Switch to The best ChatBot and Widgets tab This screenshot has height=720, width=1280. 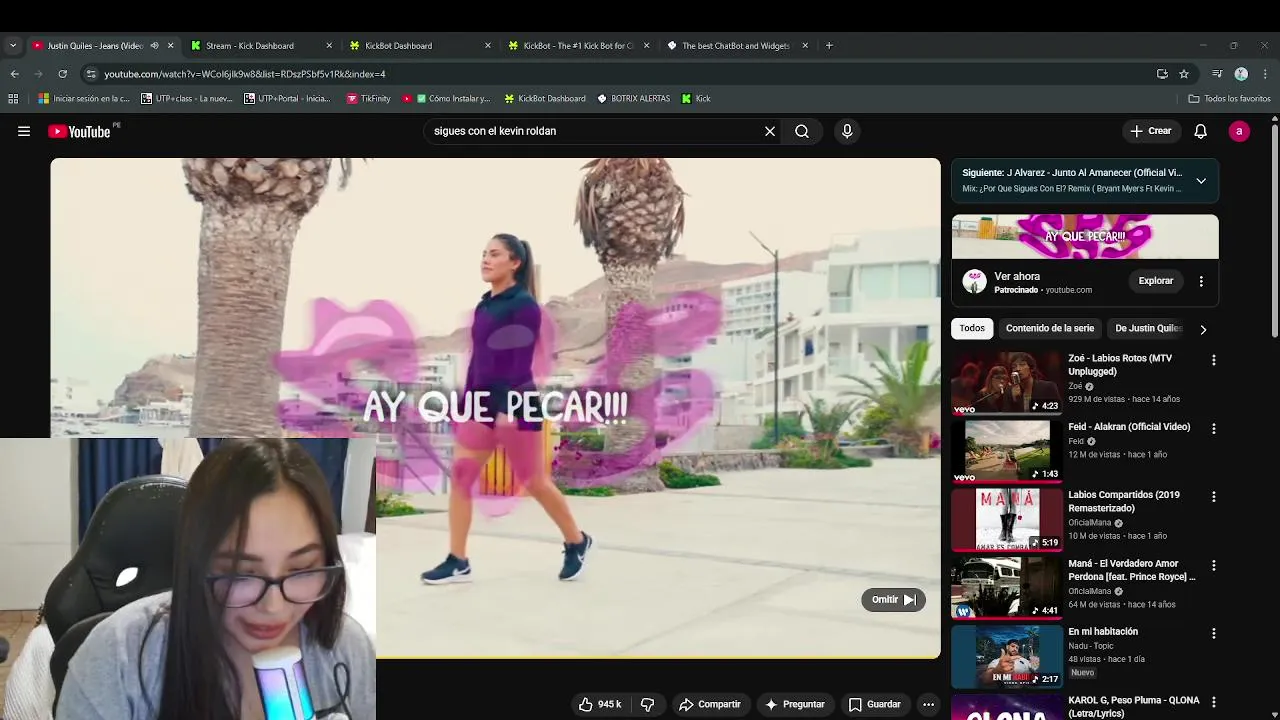coord(737,45)
